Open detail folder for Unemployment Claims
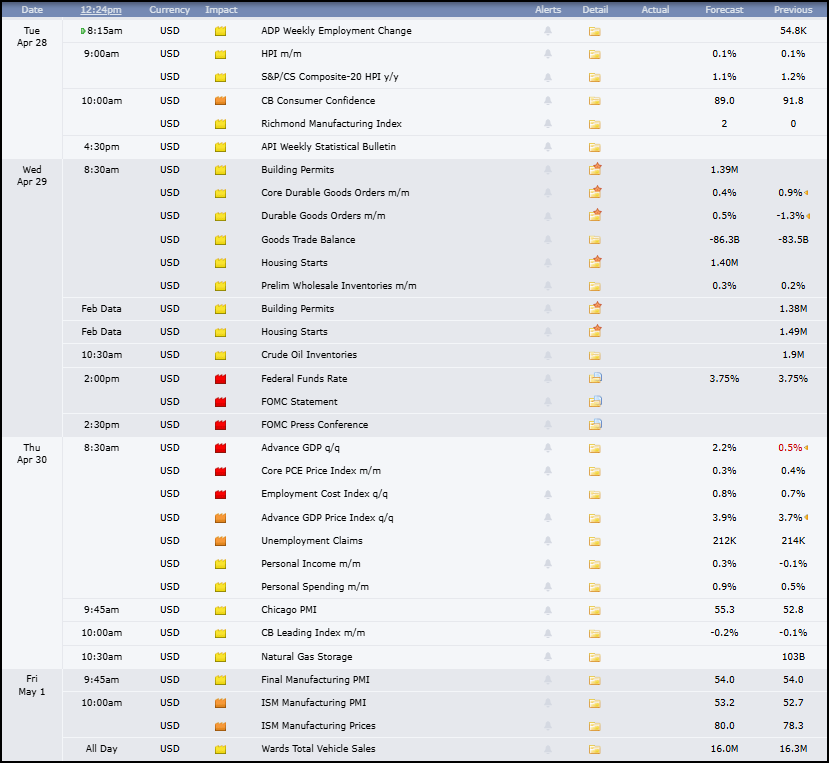This screenshot has height=763, width=829. pyautogui.click(x=595, y=541)
